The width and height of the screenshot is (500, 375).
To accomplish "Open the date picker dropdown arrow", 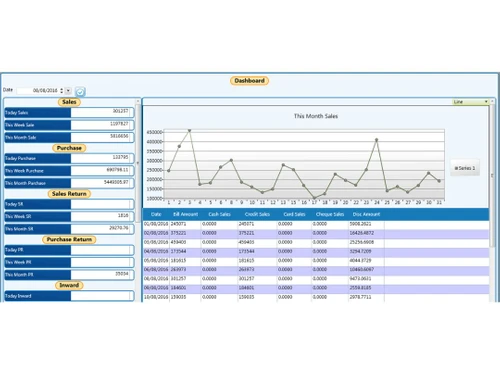I will pyautogui.click(x=68, y=90).
